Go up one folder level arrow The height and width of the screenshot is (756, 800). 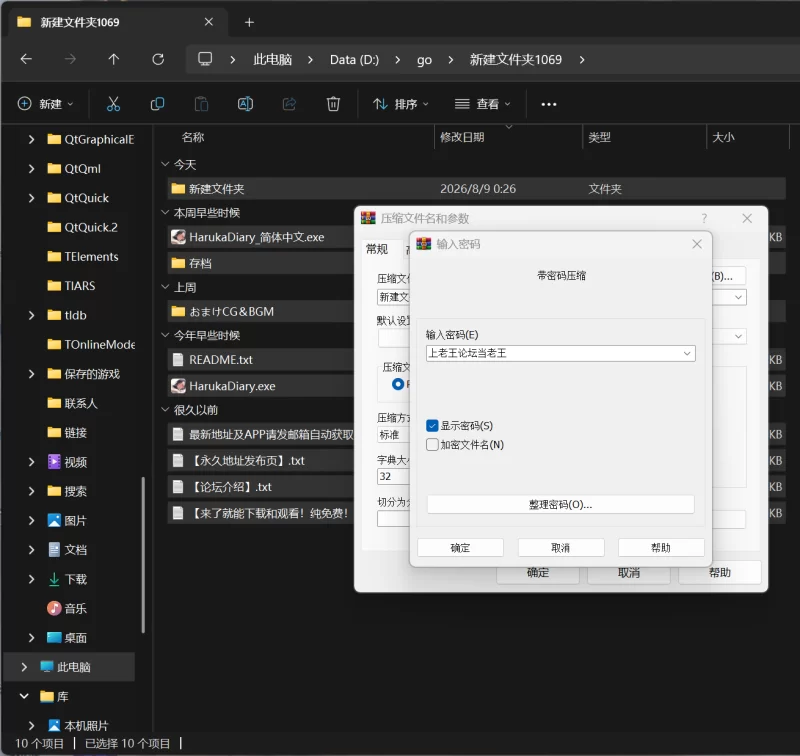[x=114, y=59]
